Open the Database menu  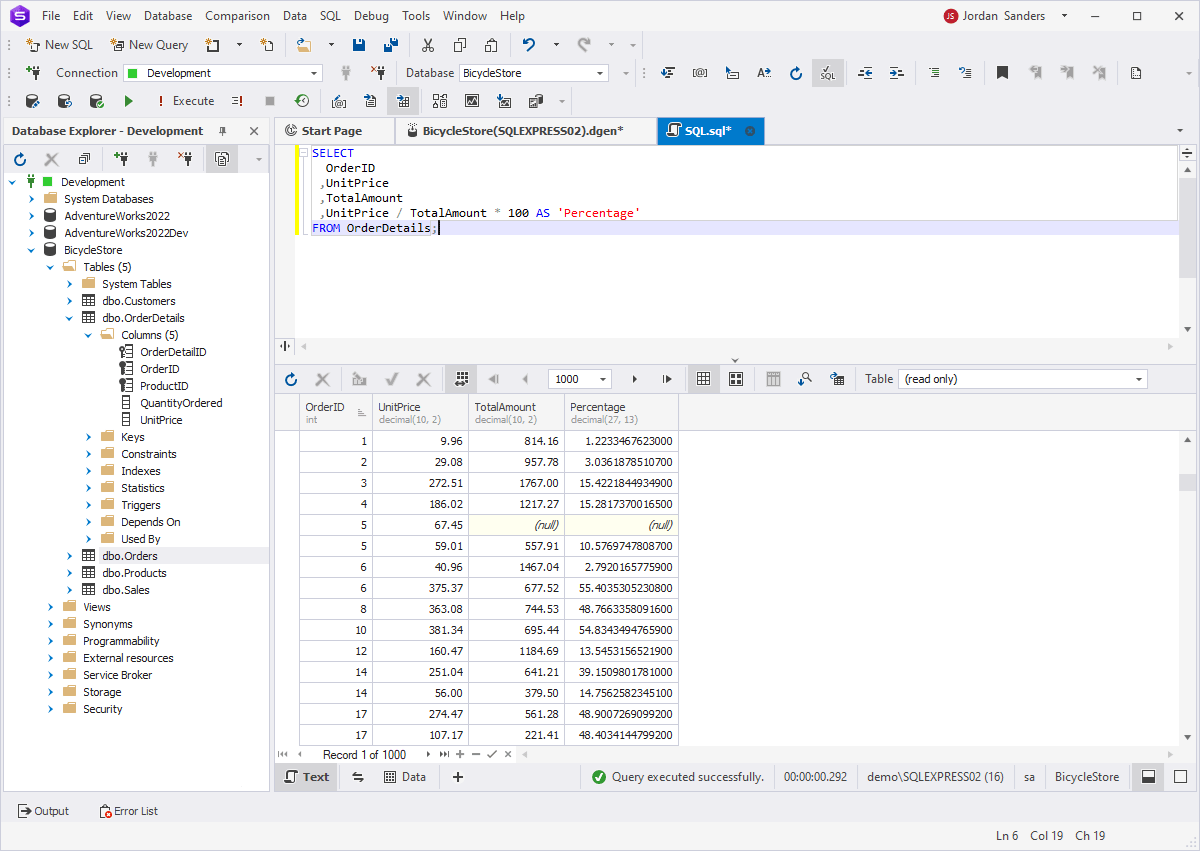pos(168,16)
